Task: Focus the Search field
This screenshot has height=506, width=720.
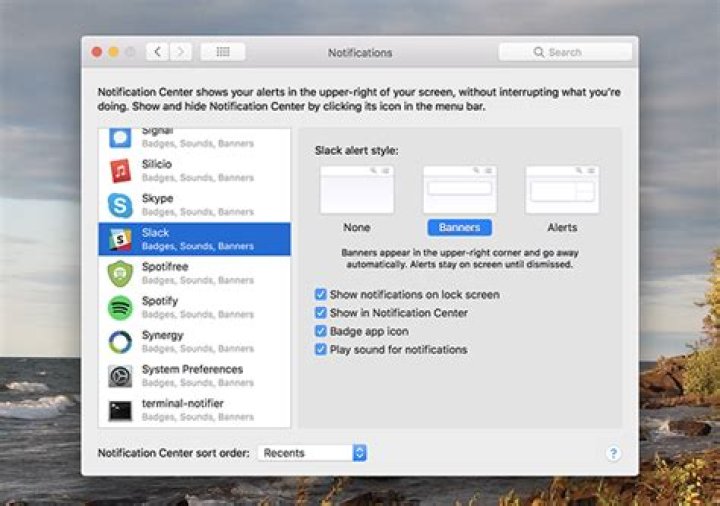Action: coord(565,52)
